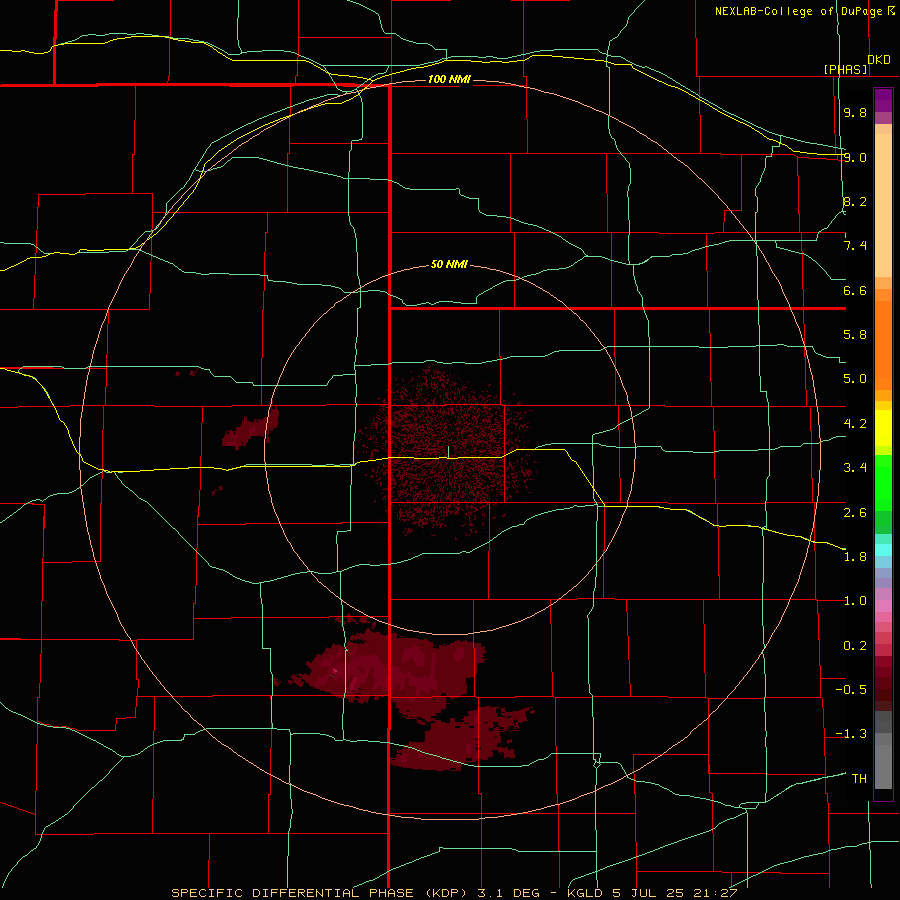Select the 9.8 value on the scale

855,112
